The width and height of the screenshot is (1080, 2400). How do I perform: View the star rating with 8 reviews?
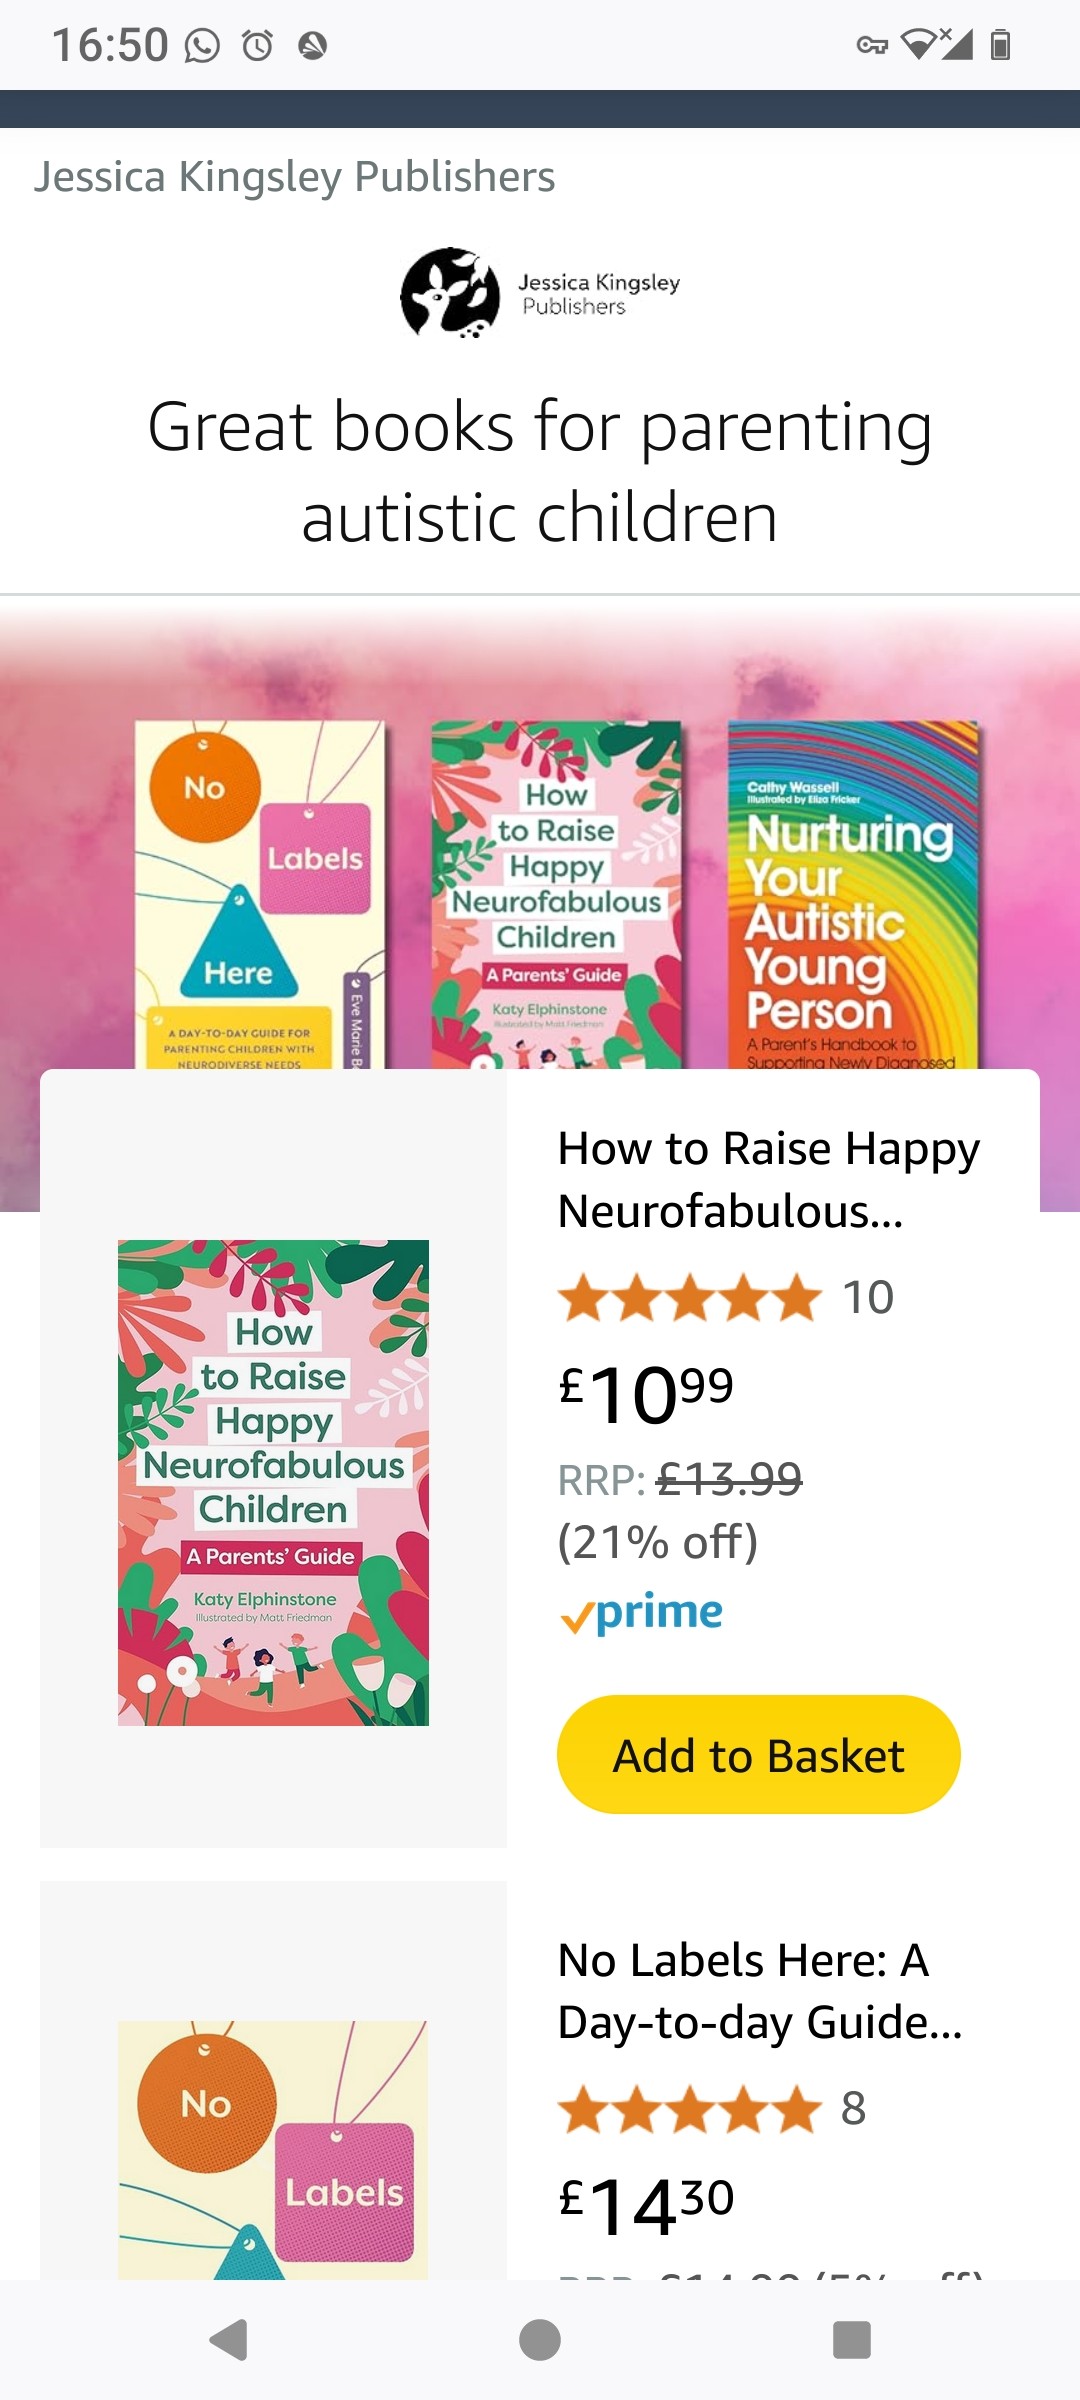tap(712, 2108)
